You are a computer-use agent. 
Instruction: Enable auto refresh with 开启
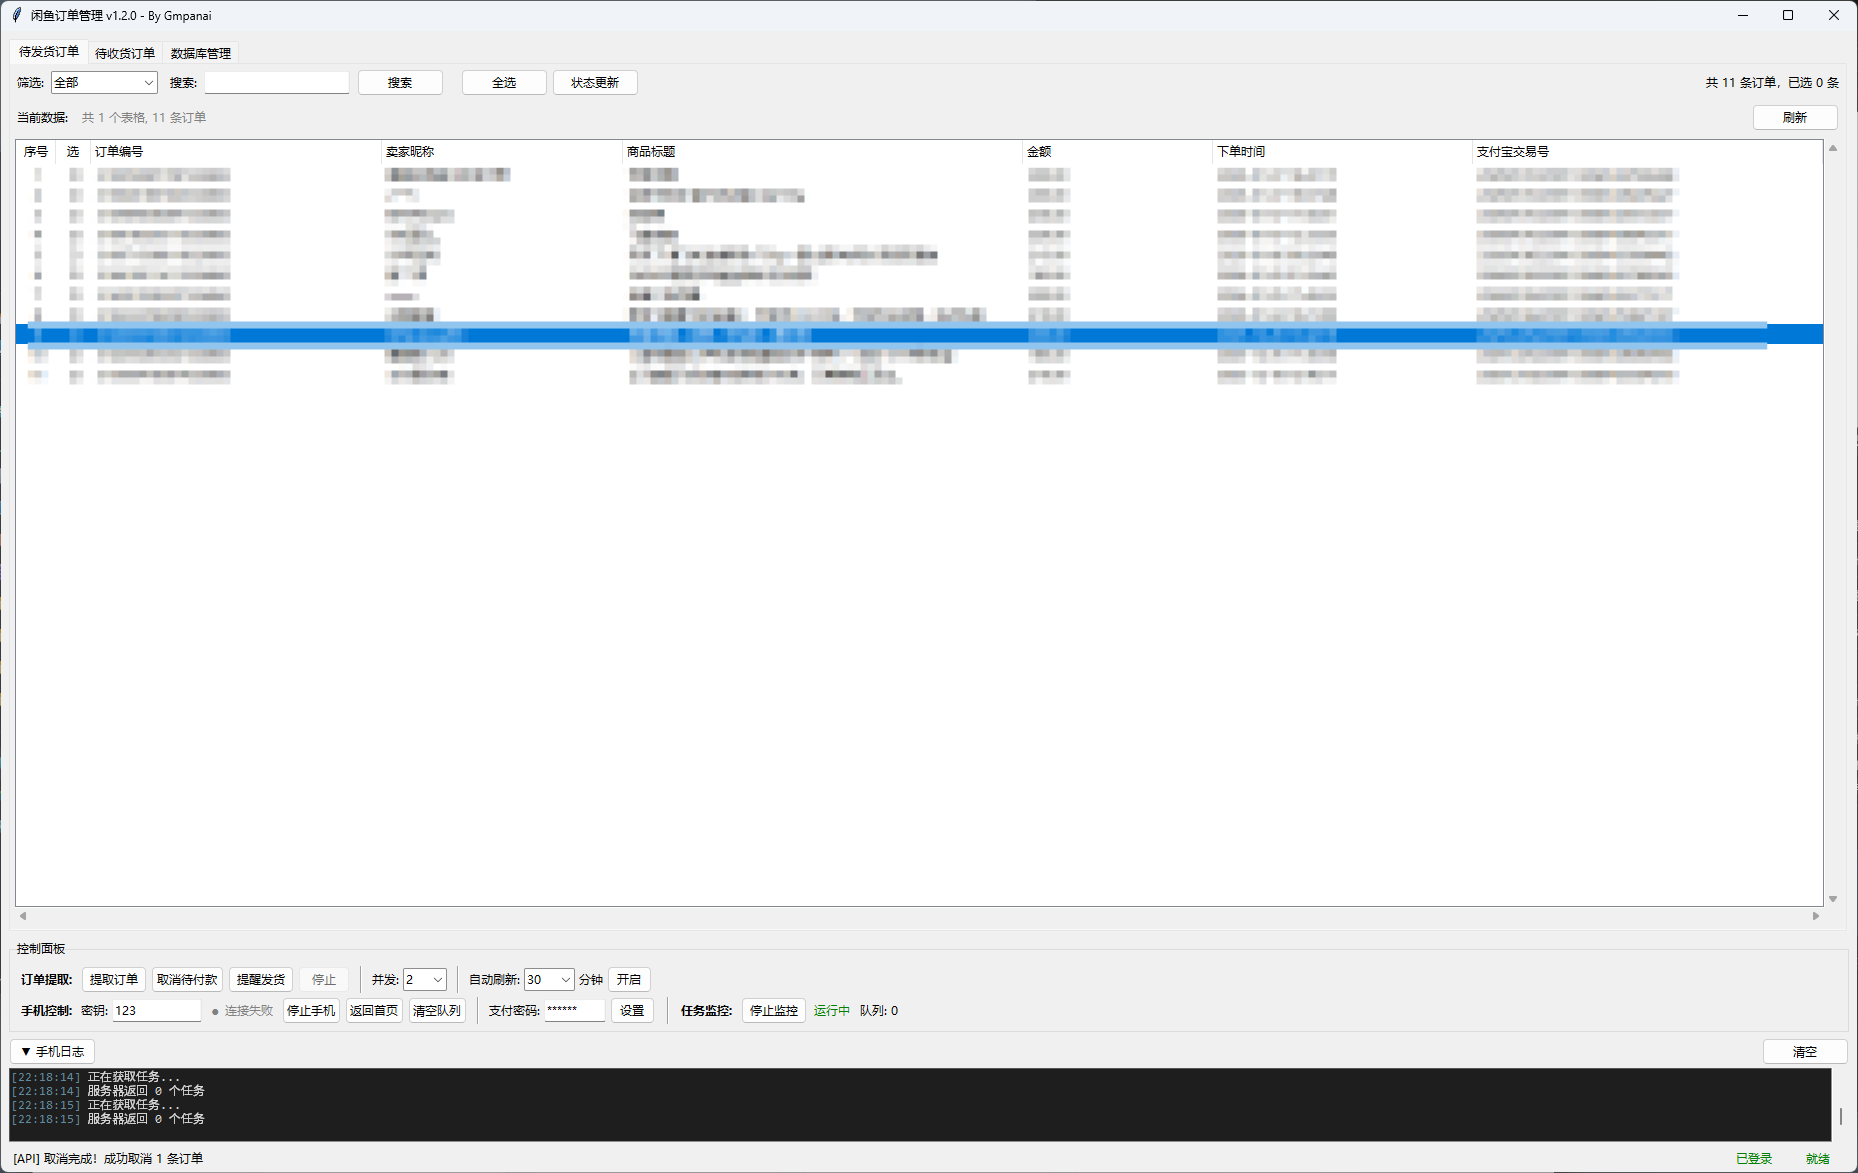(629, 980)
